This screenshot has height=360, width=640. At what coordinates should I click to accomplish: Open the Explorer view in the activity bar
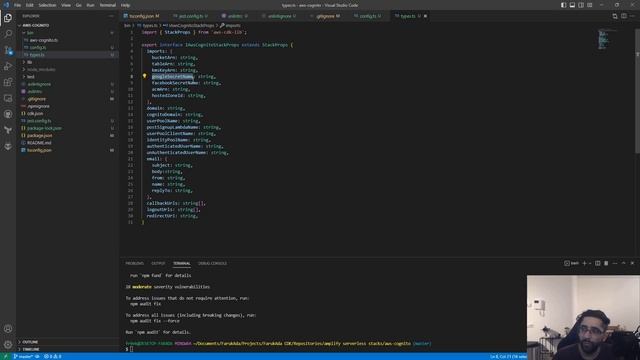[8, 18]
